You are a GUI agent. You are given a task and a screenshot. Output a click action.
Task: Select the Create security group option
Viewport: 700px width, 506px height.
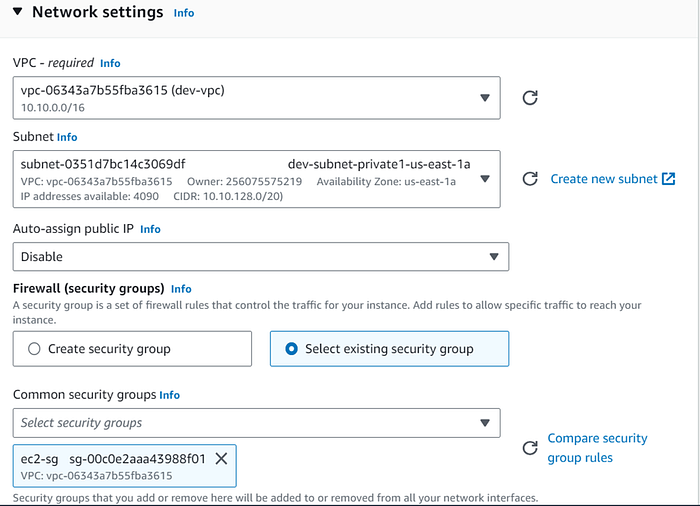pos(34,349)
